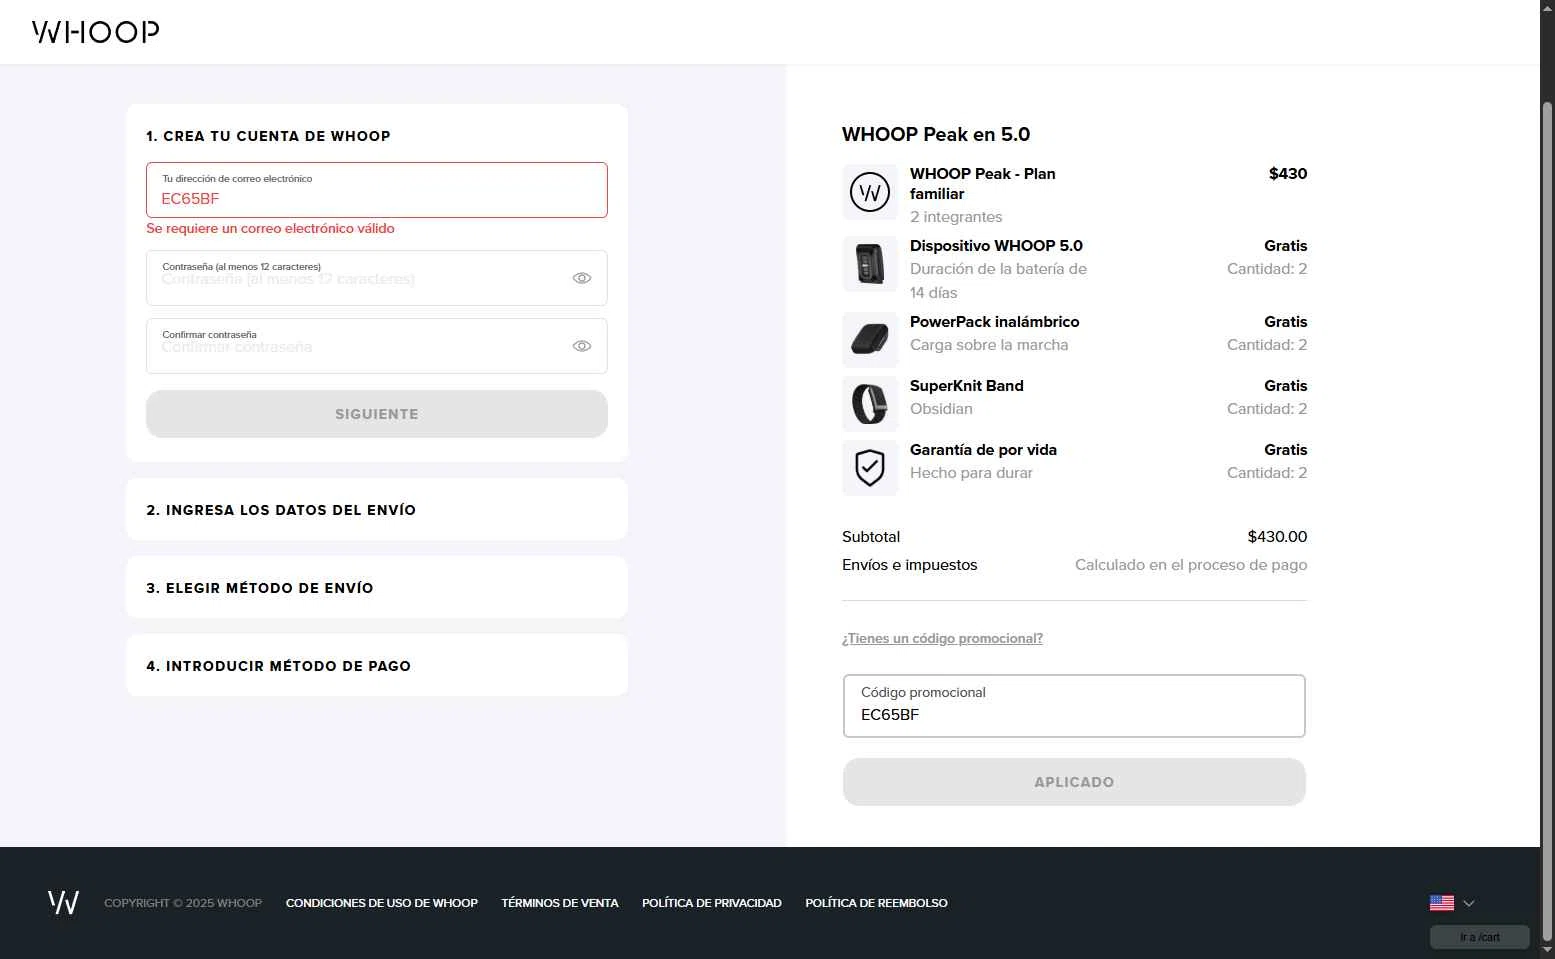Image resolution: width=1555 pixels, height=959 pixels.
Task: Click section 1 Crea tu cuenta de WHOOP heading
Action: (268, 136)
